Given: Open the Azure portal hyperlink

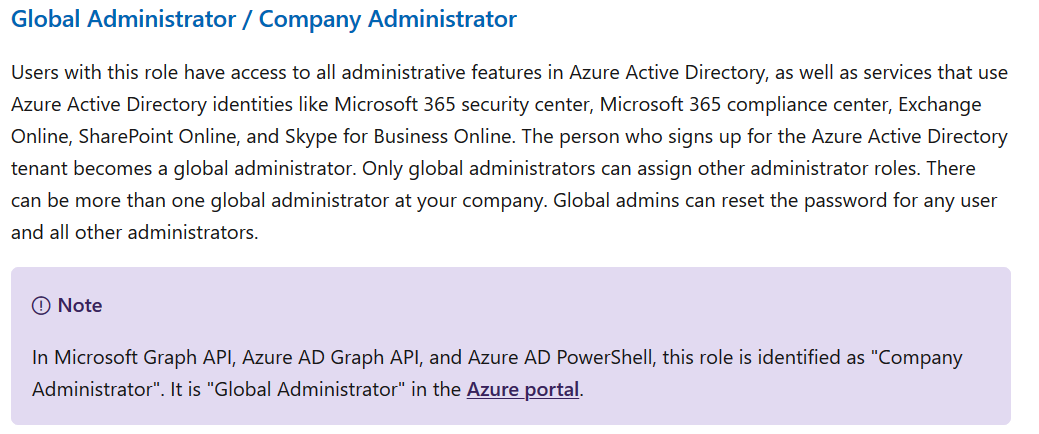Looking at the screenshot, I should 523,389.
